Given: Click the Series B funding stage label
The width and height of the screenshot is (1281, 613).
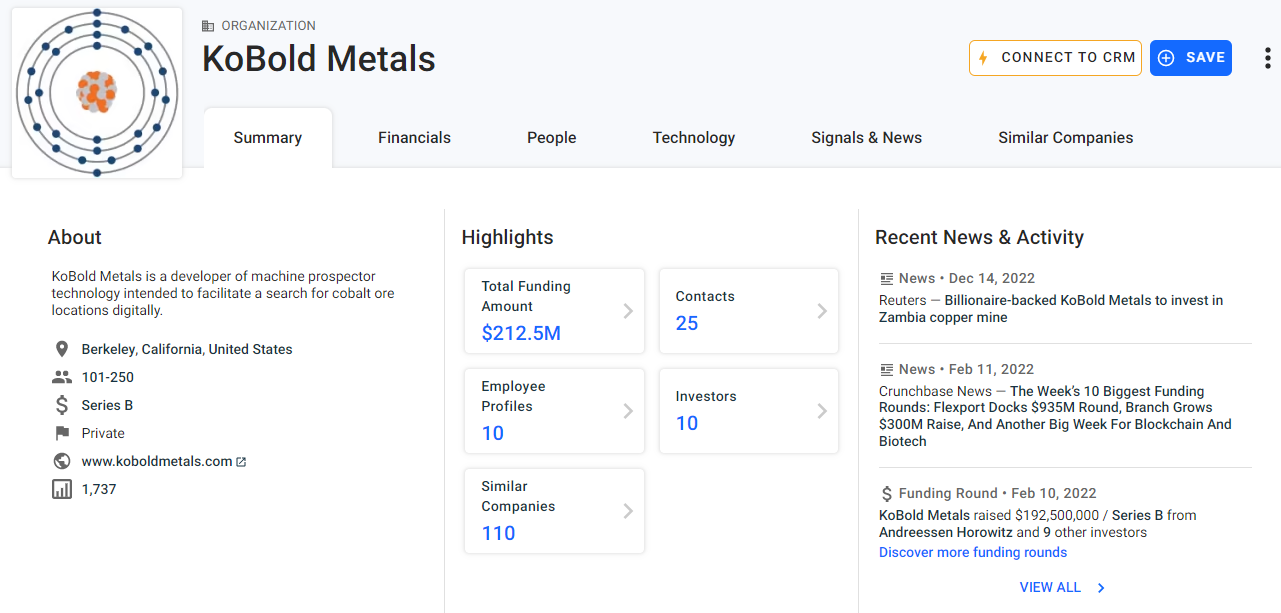Looking at the screenshot, I should 107,405.
